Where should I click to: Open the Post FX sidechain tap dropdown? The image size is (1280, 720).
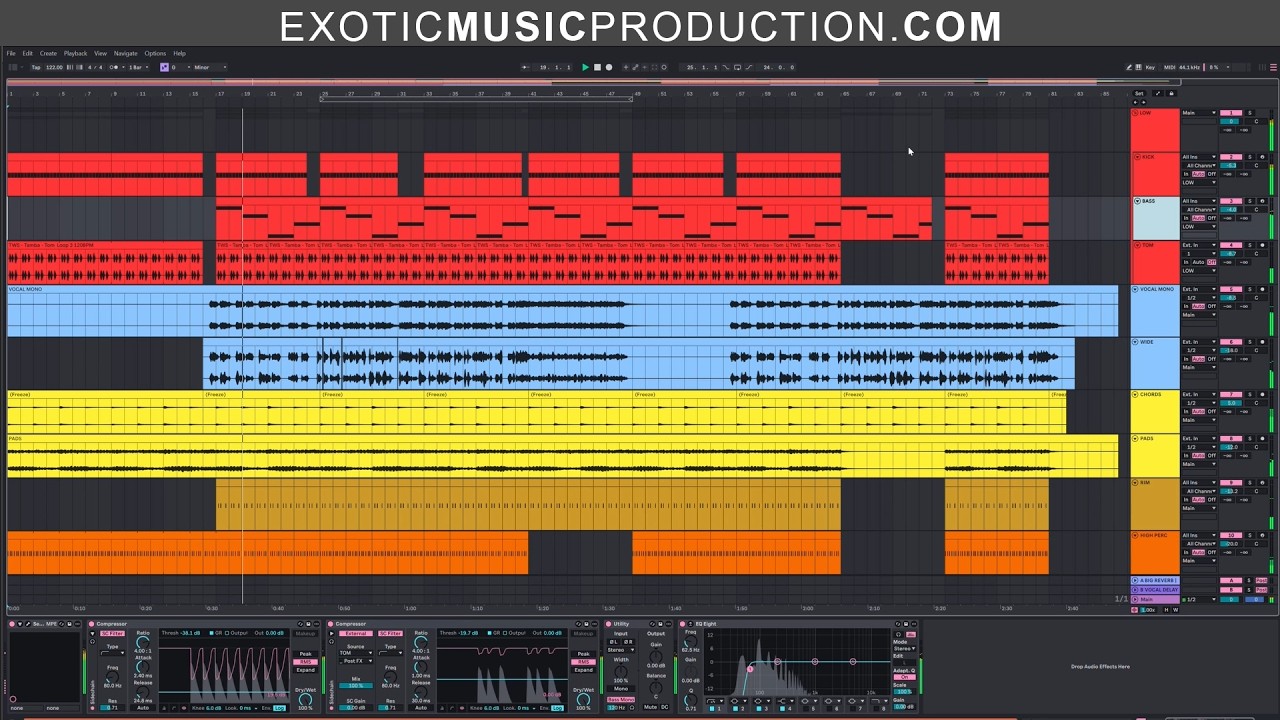point(356,660)
